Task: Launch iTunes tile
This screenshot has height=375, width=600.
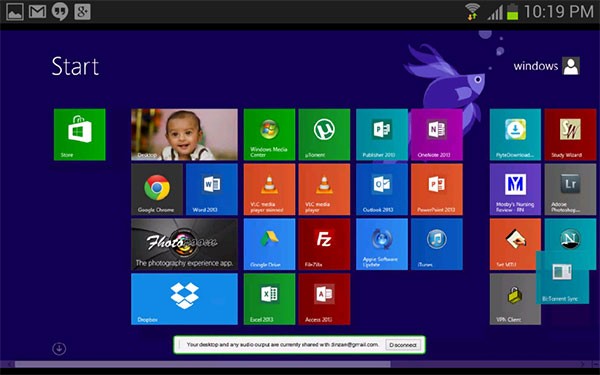Action: click(x=437, y=244)
